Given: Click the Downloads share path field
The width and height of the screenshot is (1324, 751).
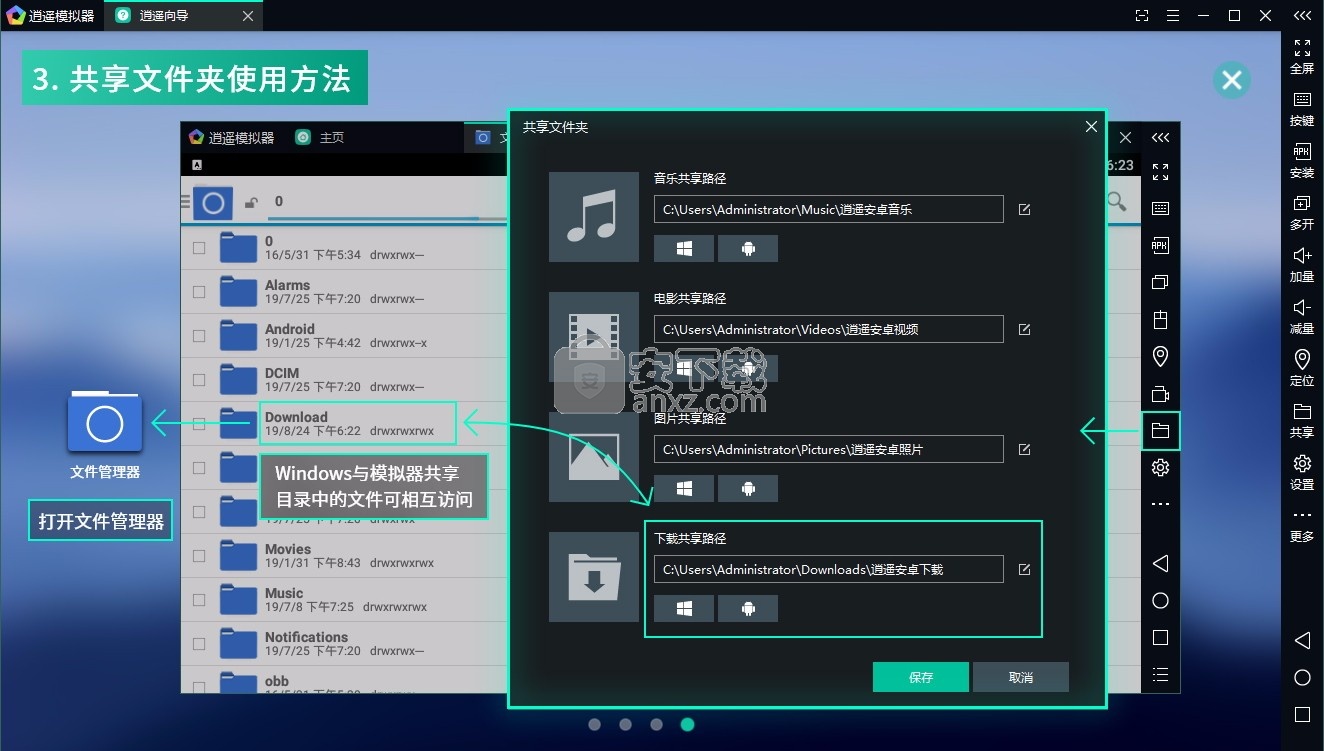Looking at the screenshot, I should click(x=829, y=569).
